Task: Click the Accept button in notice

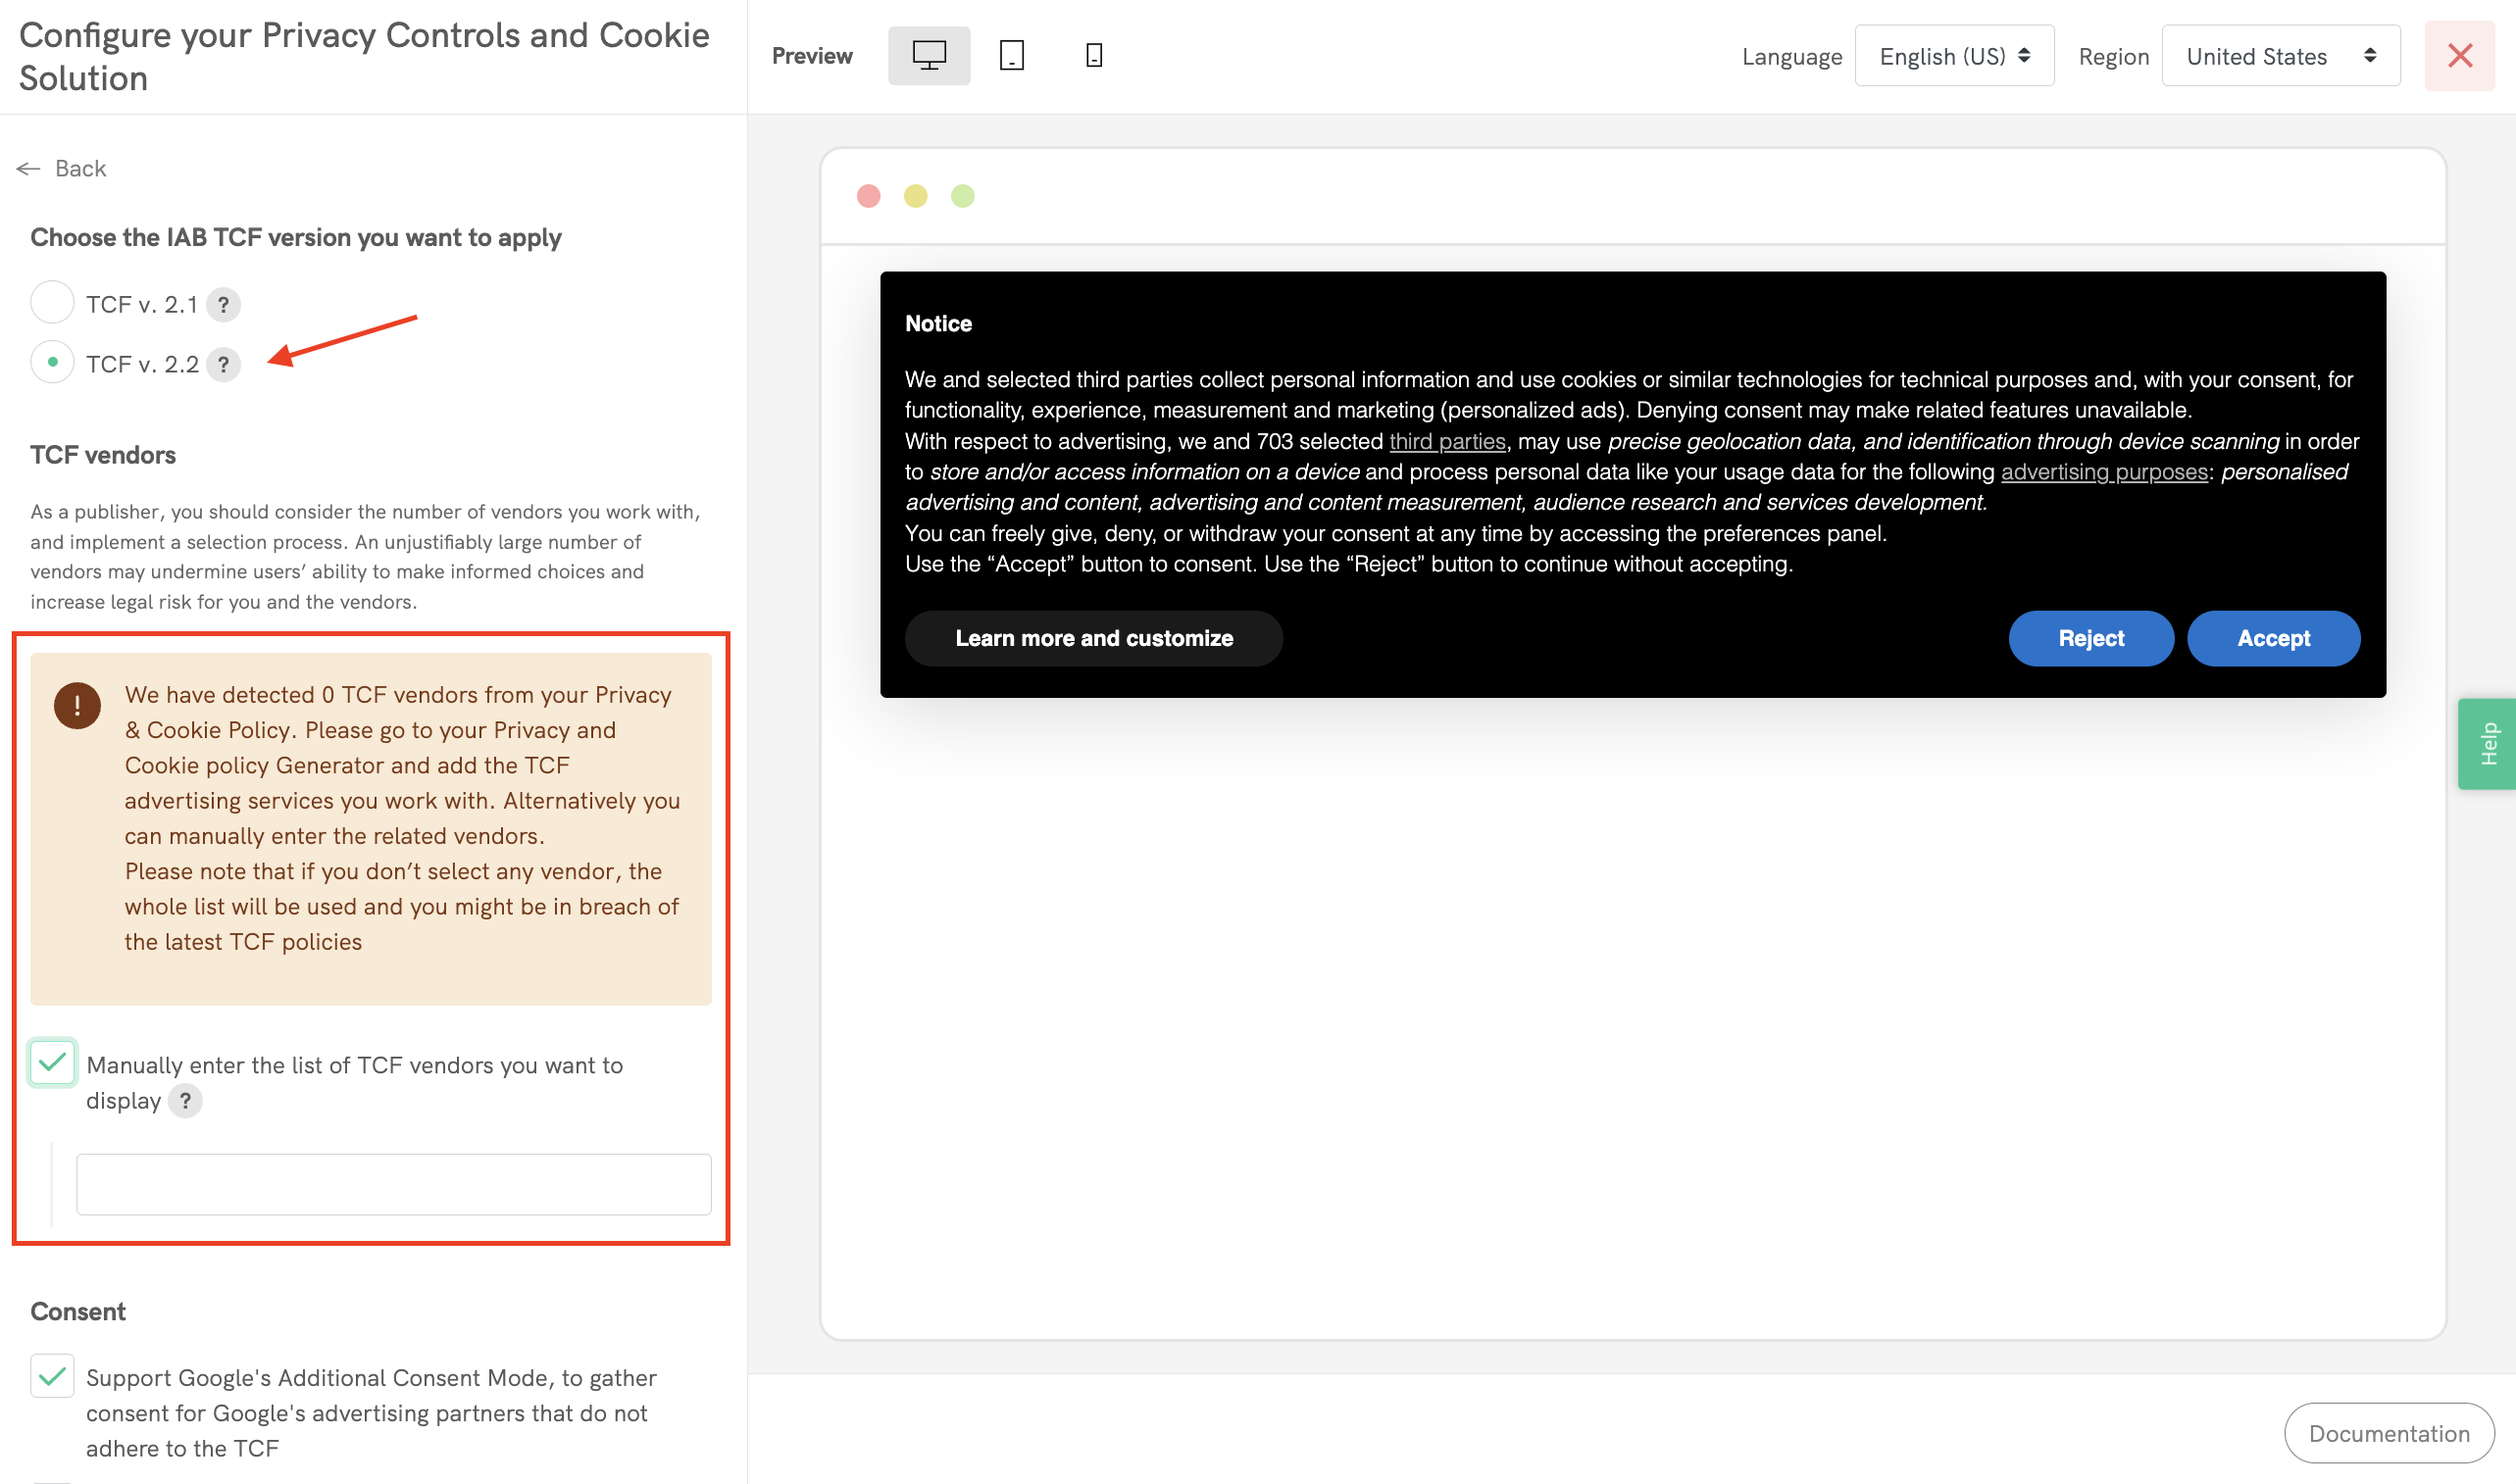Action: click(2272, 638)
